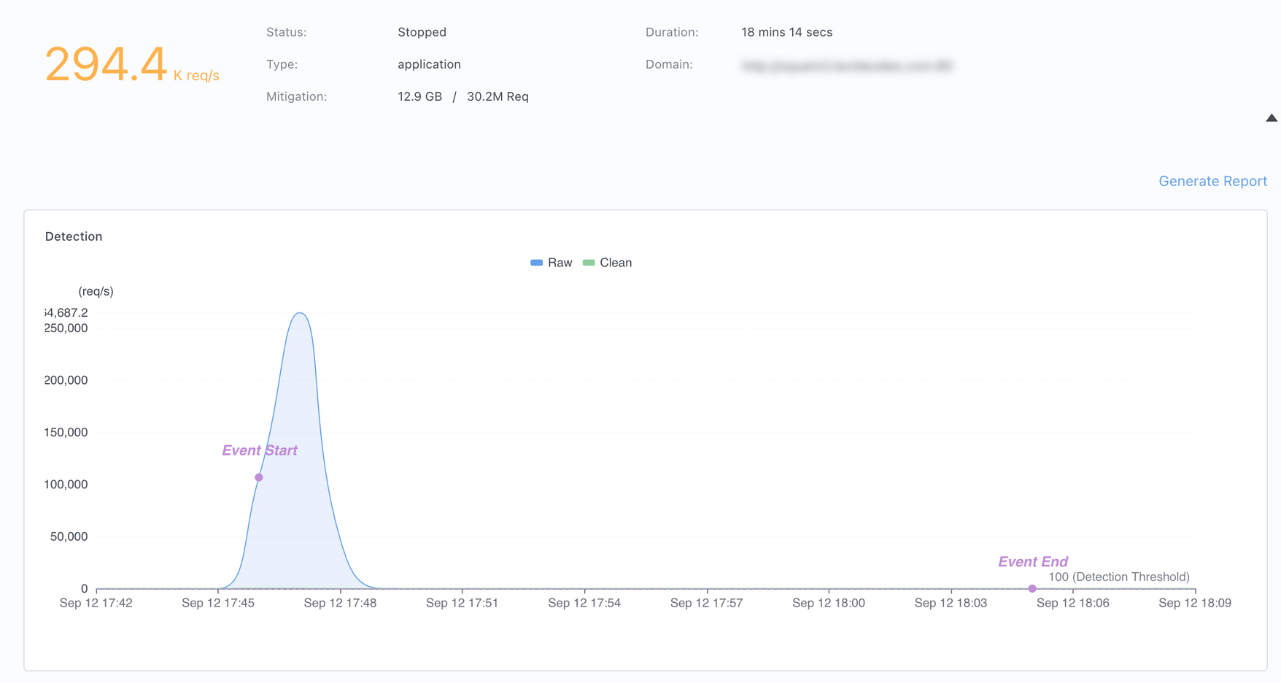
Task: Click the Sep 12 18:09 axis label
Action: [x=1195, y=603]
